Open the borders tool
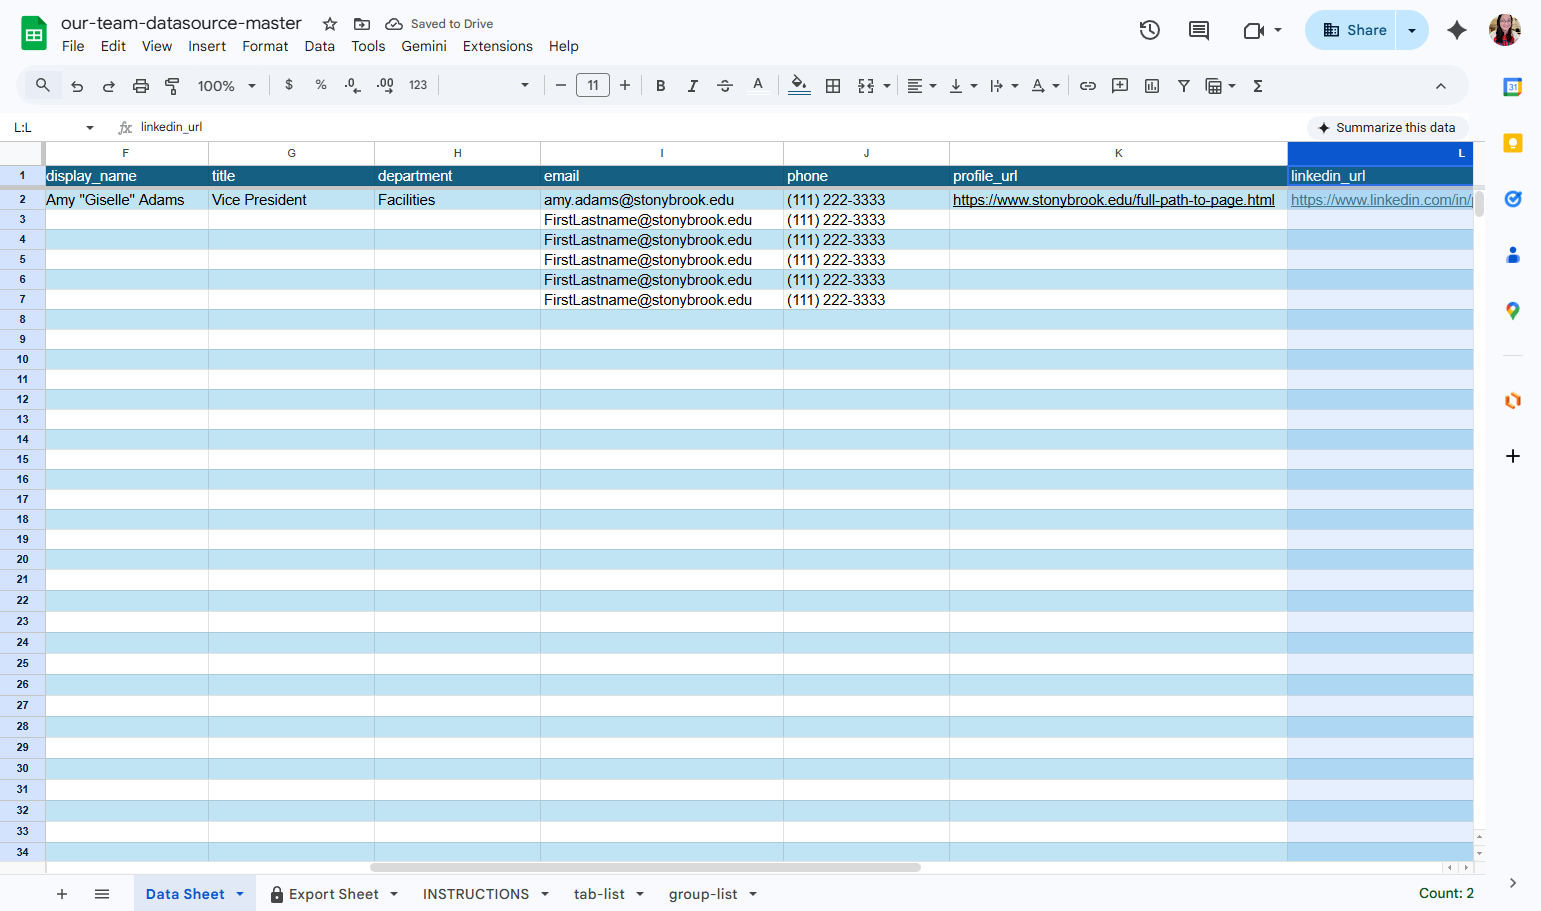Screen dimensions: 1541x911 [833, 86]
